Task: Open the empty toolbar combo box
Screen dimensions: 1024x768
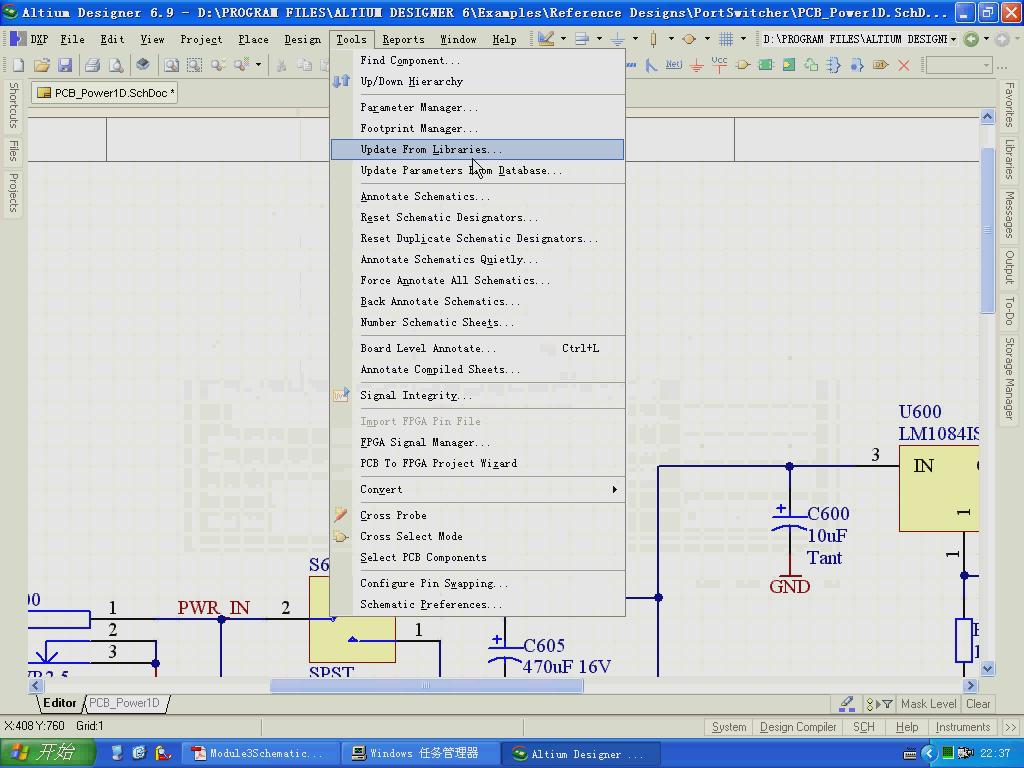Action: point(959,65)
